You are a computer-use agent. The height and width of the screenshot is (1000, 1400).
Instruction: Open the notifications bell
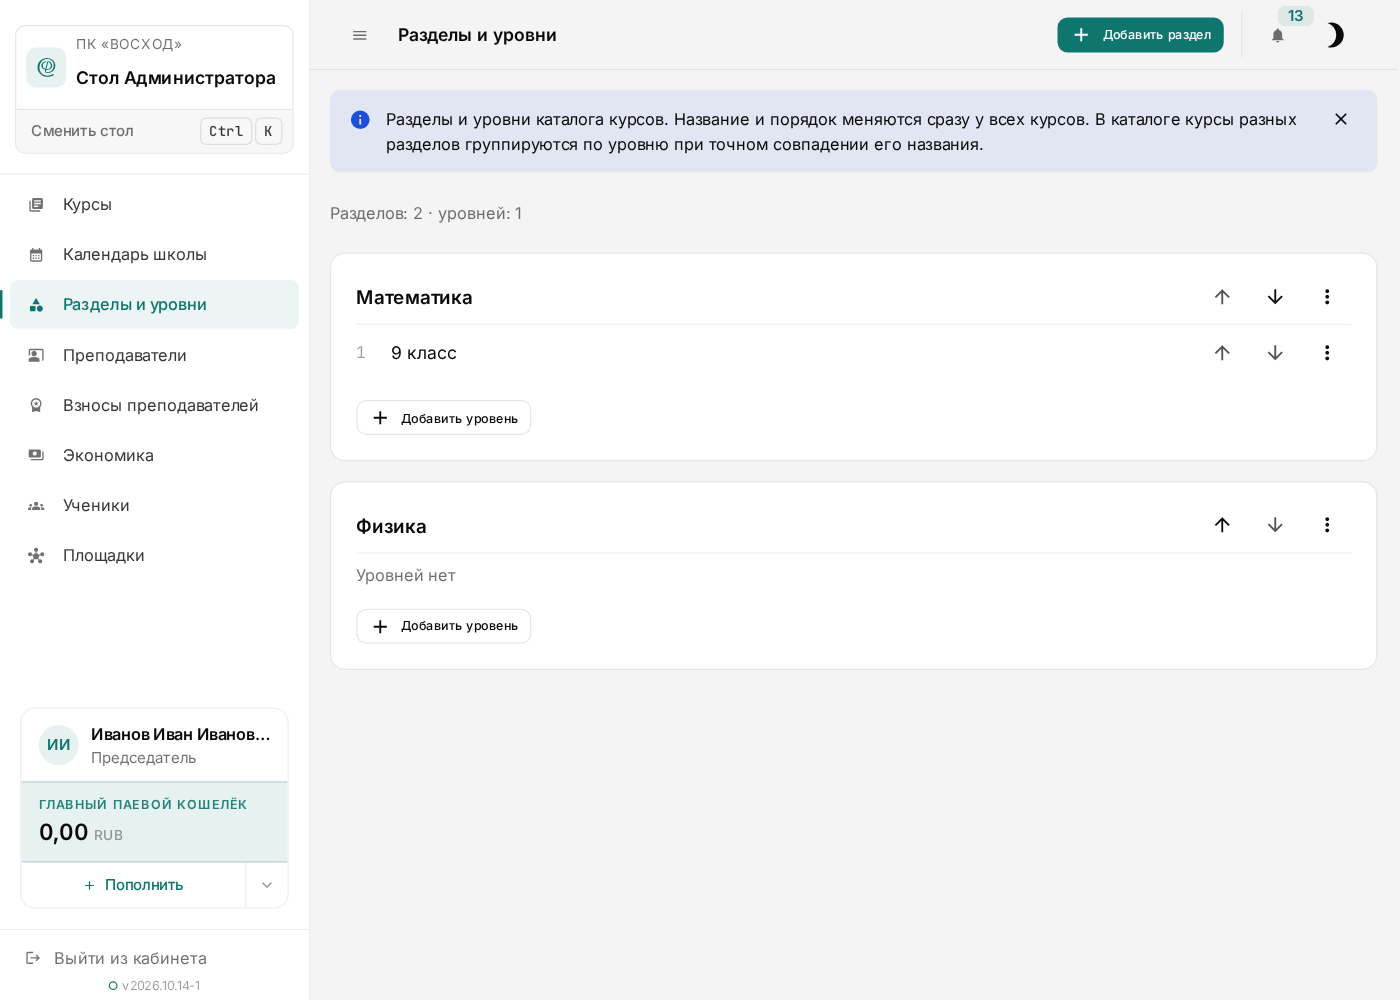pos(1277,35)
